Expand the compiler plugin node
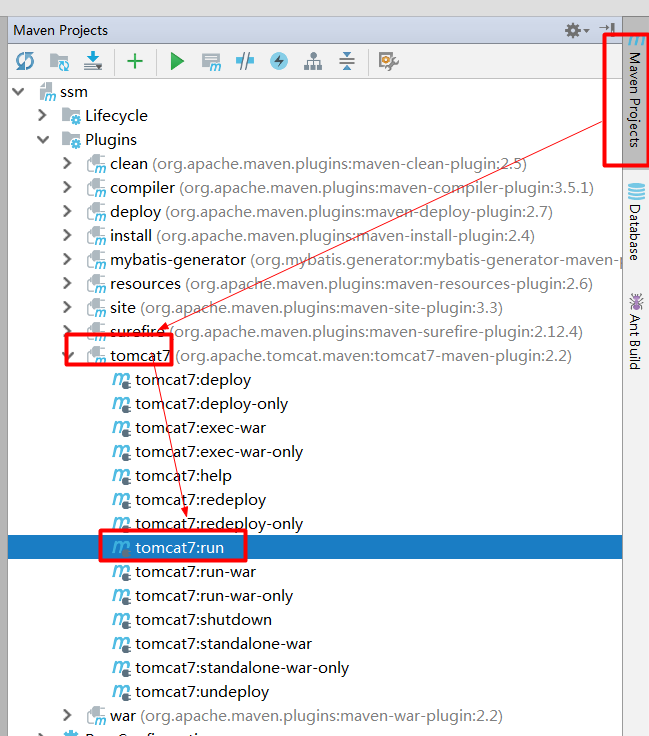 pyautogui.click(x=68, y=187)
